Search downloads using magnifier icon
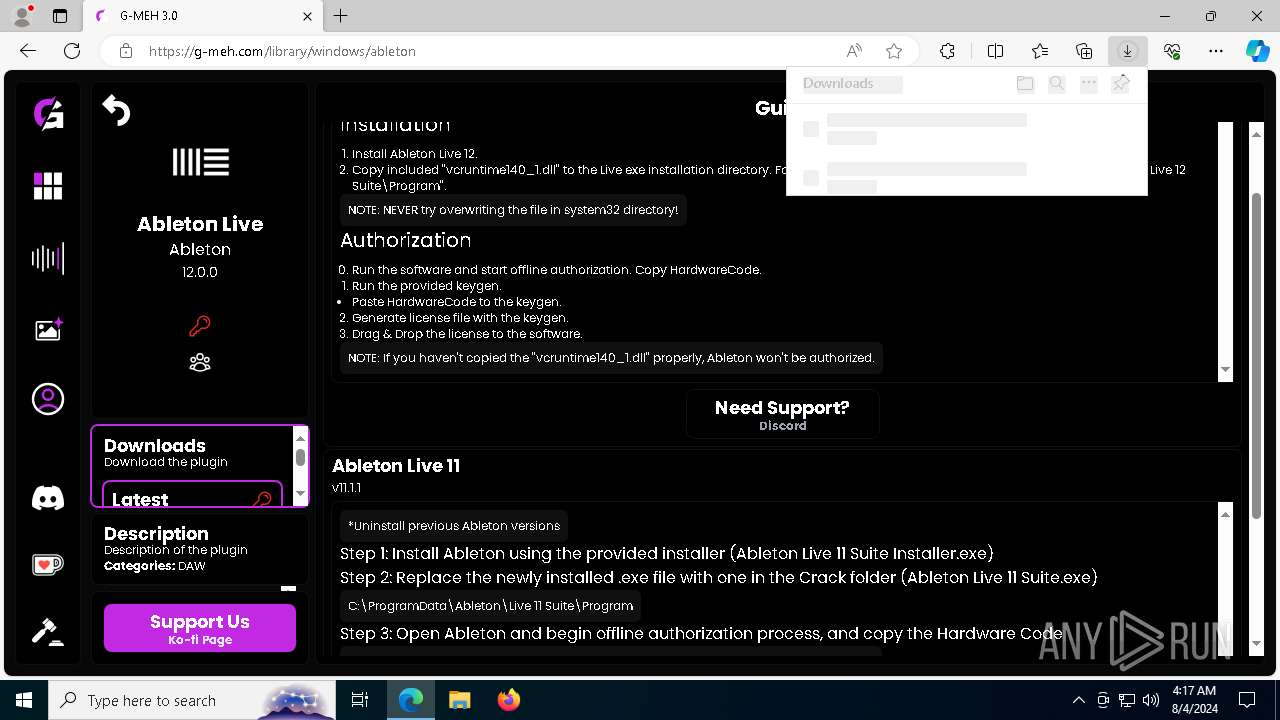 pos(1057,84)
